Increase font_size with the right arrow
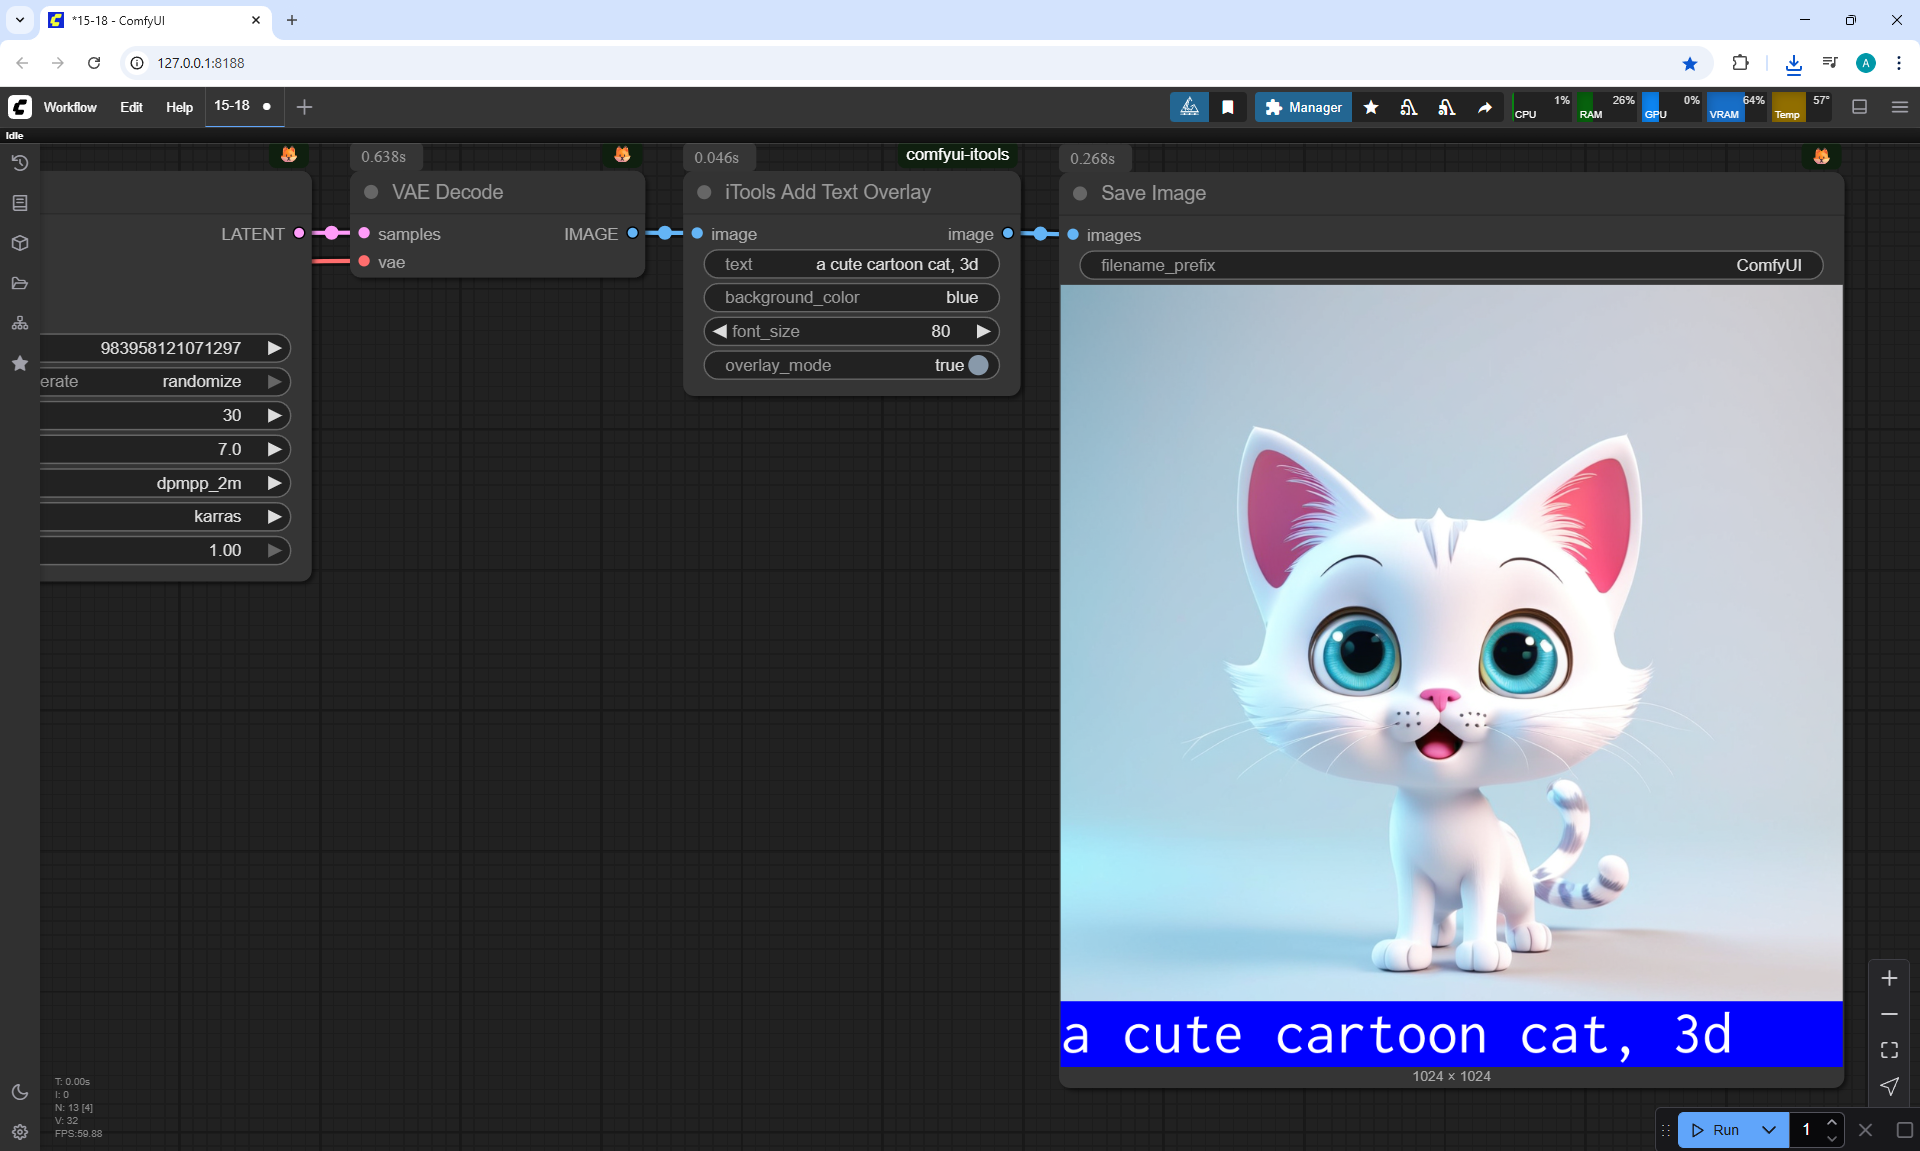The image size is (1920, 1151). [983, 331]
